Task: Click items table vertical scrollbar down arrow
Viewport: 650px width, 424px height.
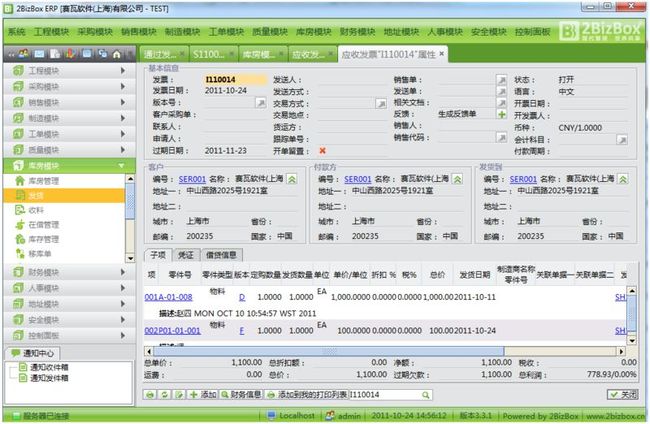Action: coord(631,341)
